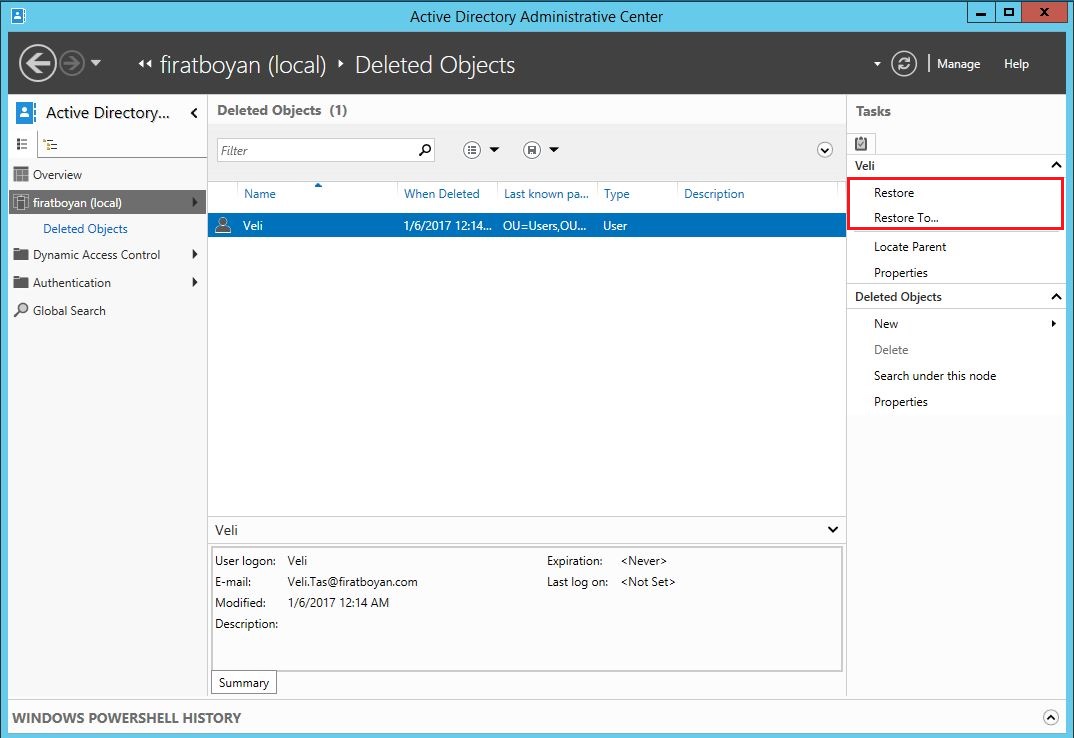Open breadcrumb back chevrons
Screen dimensions: 1074x738
coord(145,64)
